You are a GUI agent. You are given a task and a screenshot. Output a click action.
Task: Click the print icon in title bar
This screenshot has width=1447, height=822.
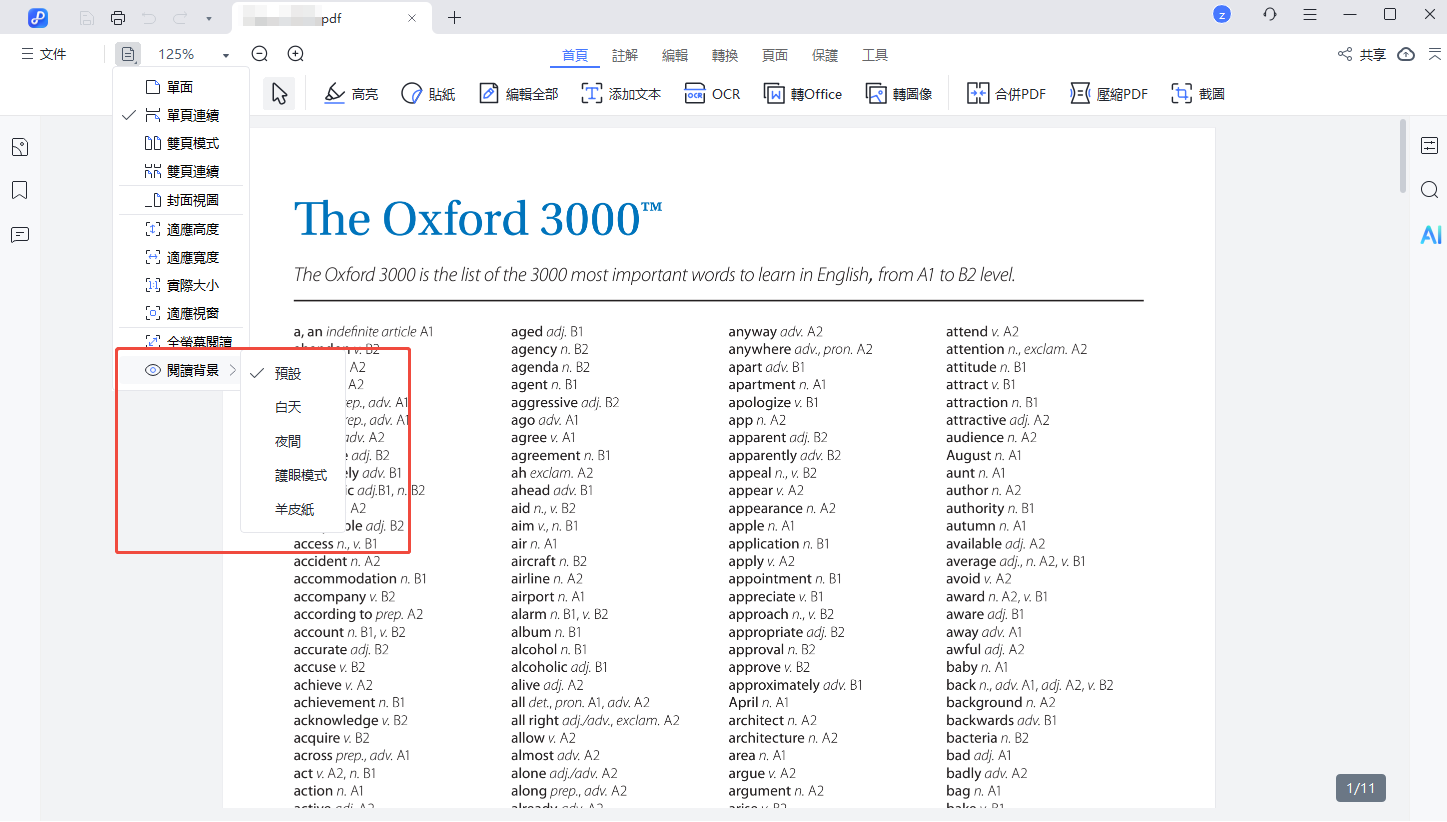[118, 18]
